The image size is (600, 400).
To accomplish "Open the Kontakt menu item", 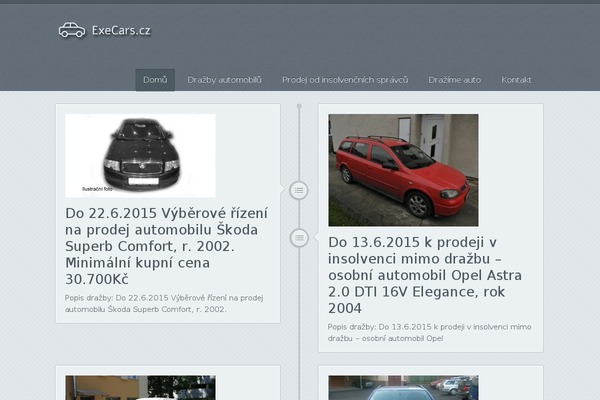I will coord(516,80).
